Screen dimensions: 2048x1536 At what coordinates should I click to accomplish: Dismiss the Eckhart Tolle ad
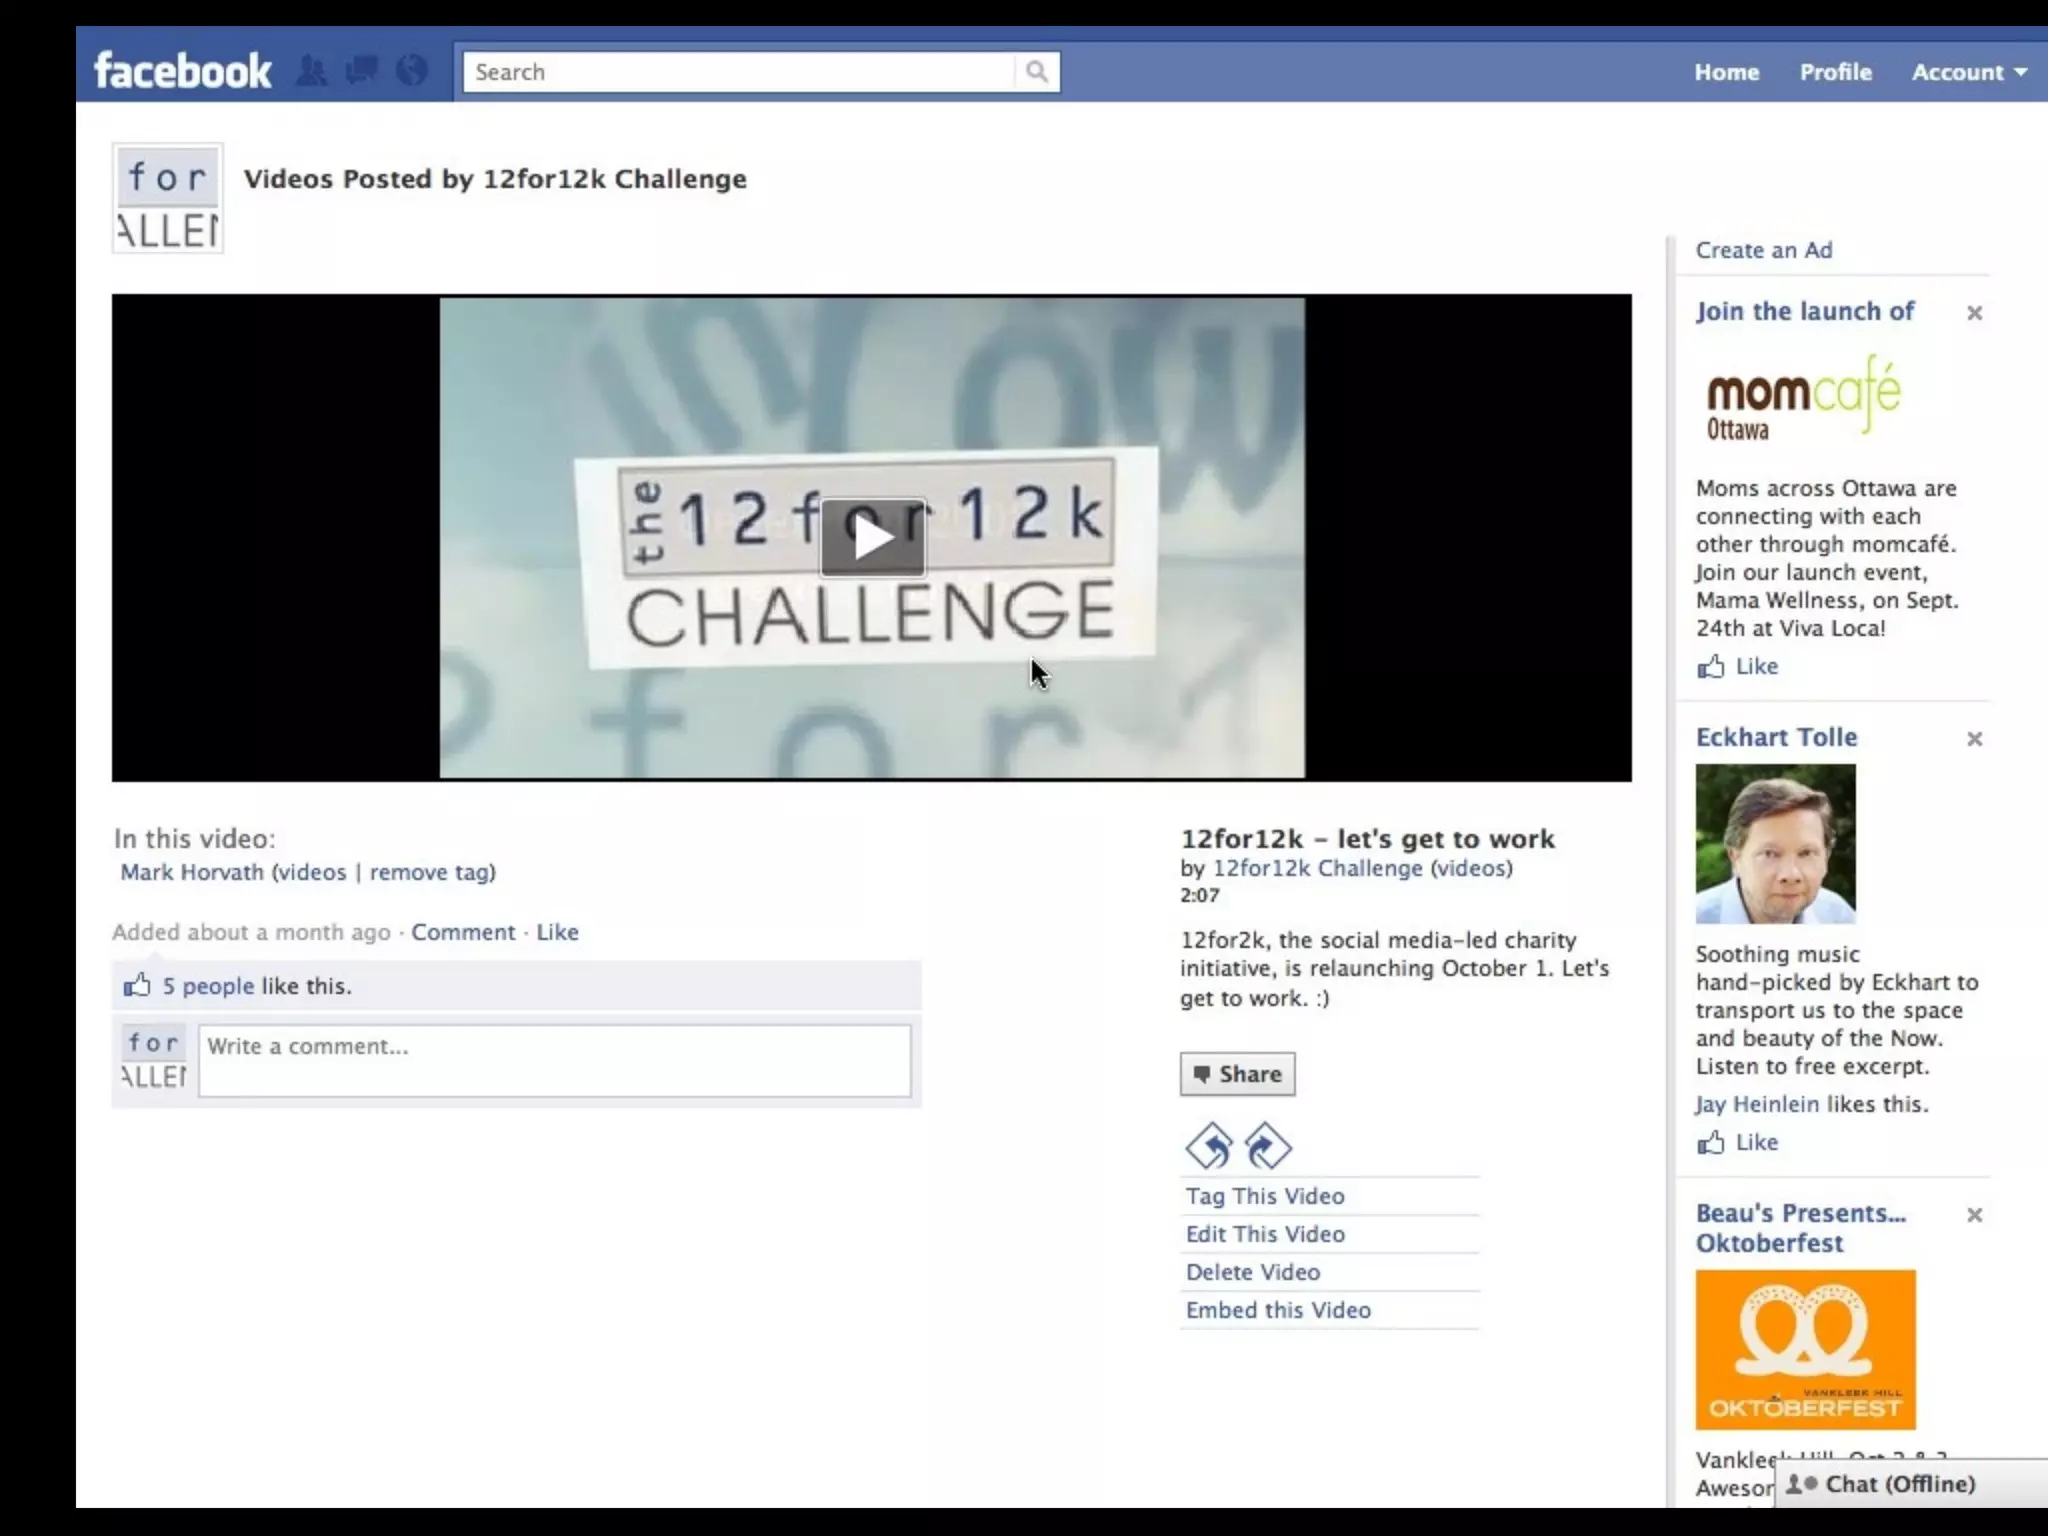[1974, 739]
